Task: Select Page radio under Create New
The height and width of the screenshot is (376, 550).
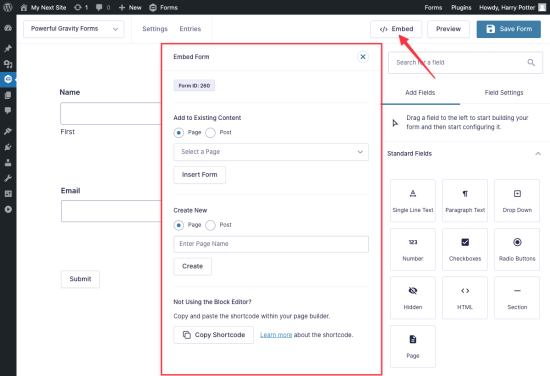Action: [x=179, y=225]
